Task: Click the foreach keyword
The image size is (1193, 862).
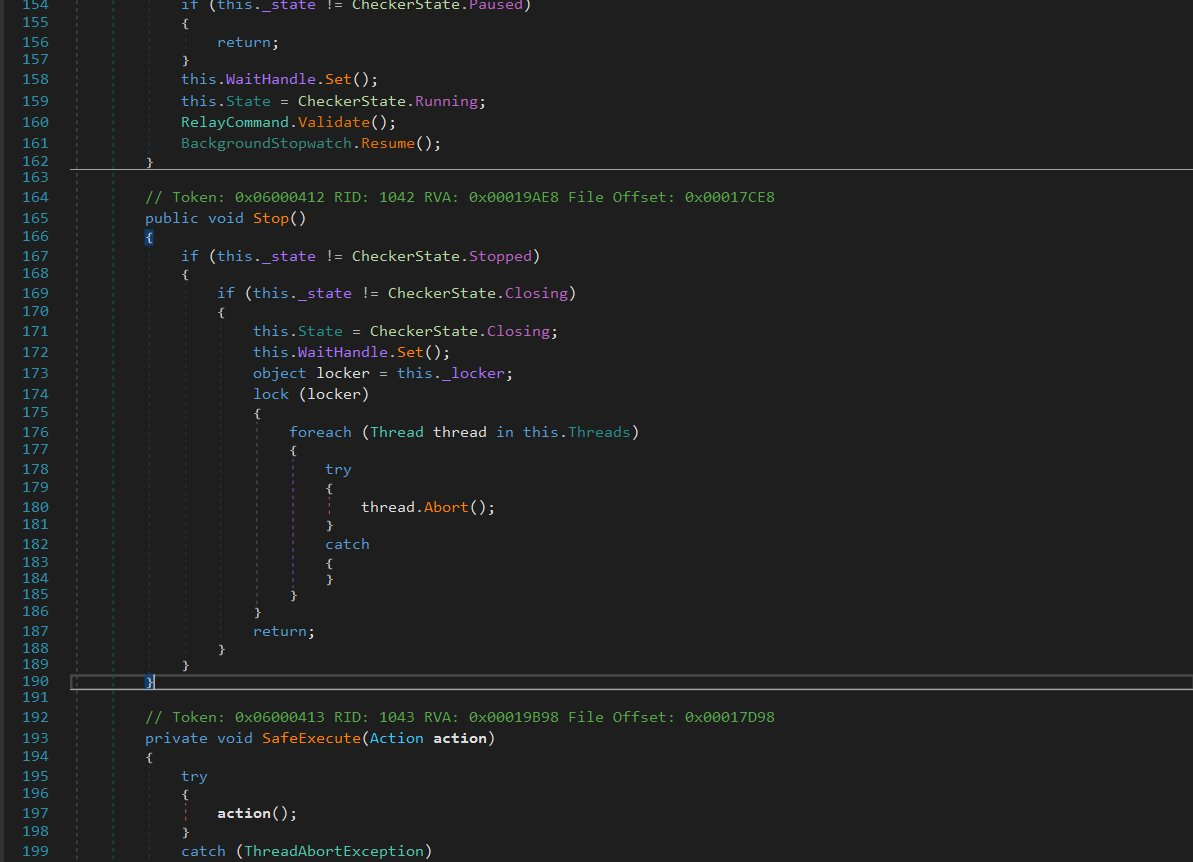Action: coord(320,432)
